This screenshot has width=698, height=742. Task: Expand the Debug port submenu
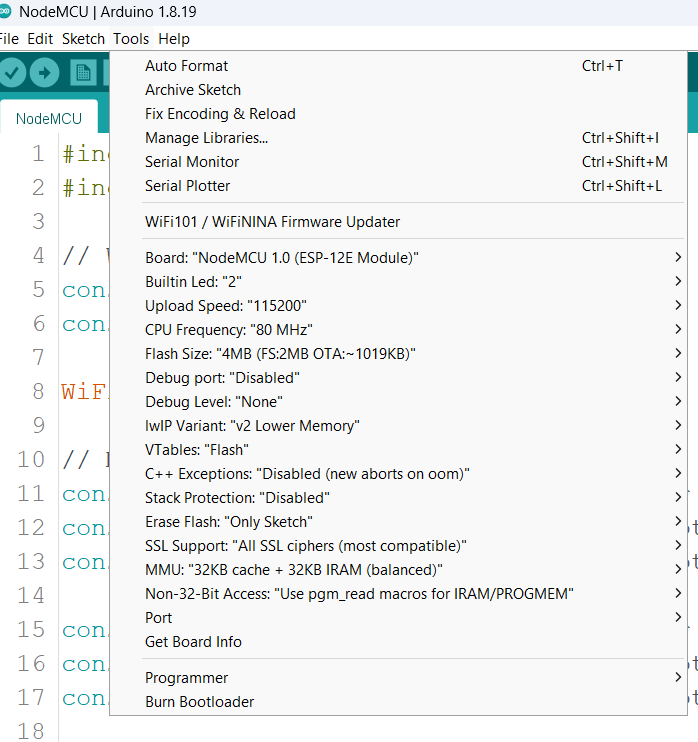[398, 378]
